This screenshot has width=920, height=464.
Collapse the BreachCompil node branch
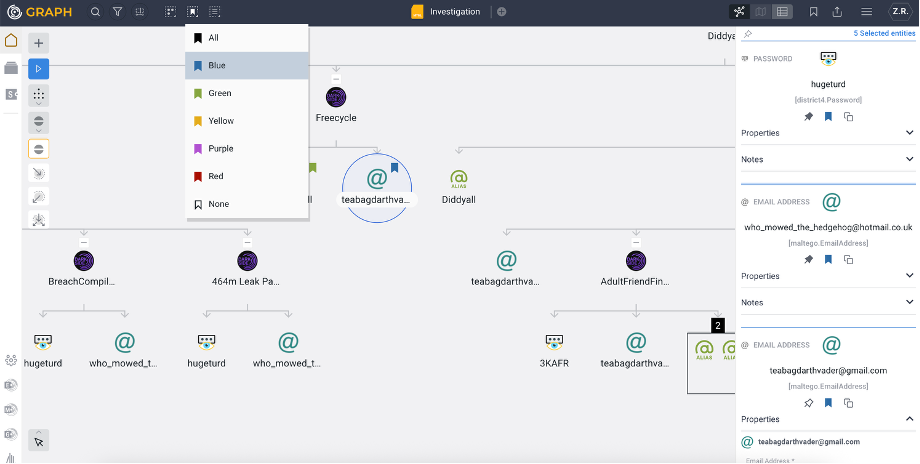[x=84, y=242]
